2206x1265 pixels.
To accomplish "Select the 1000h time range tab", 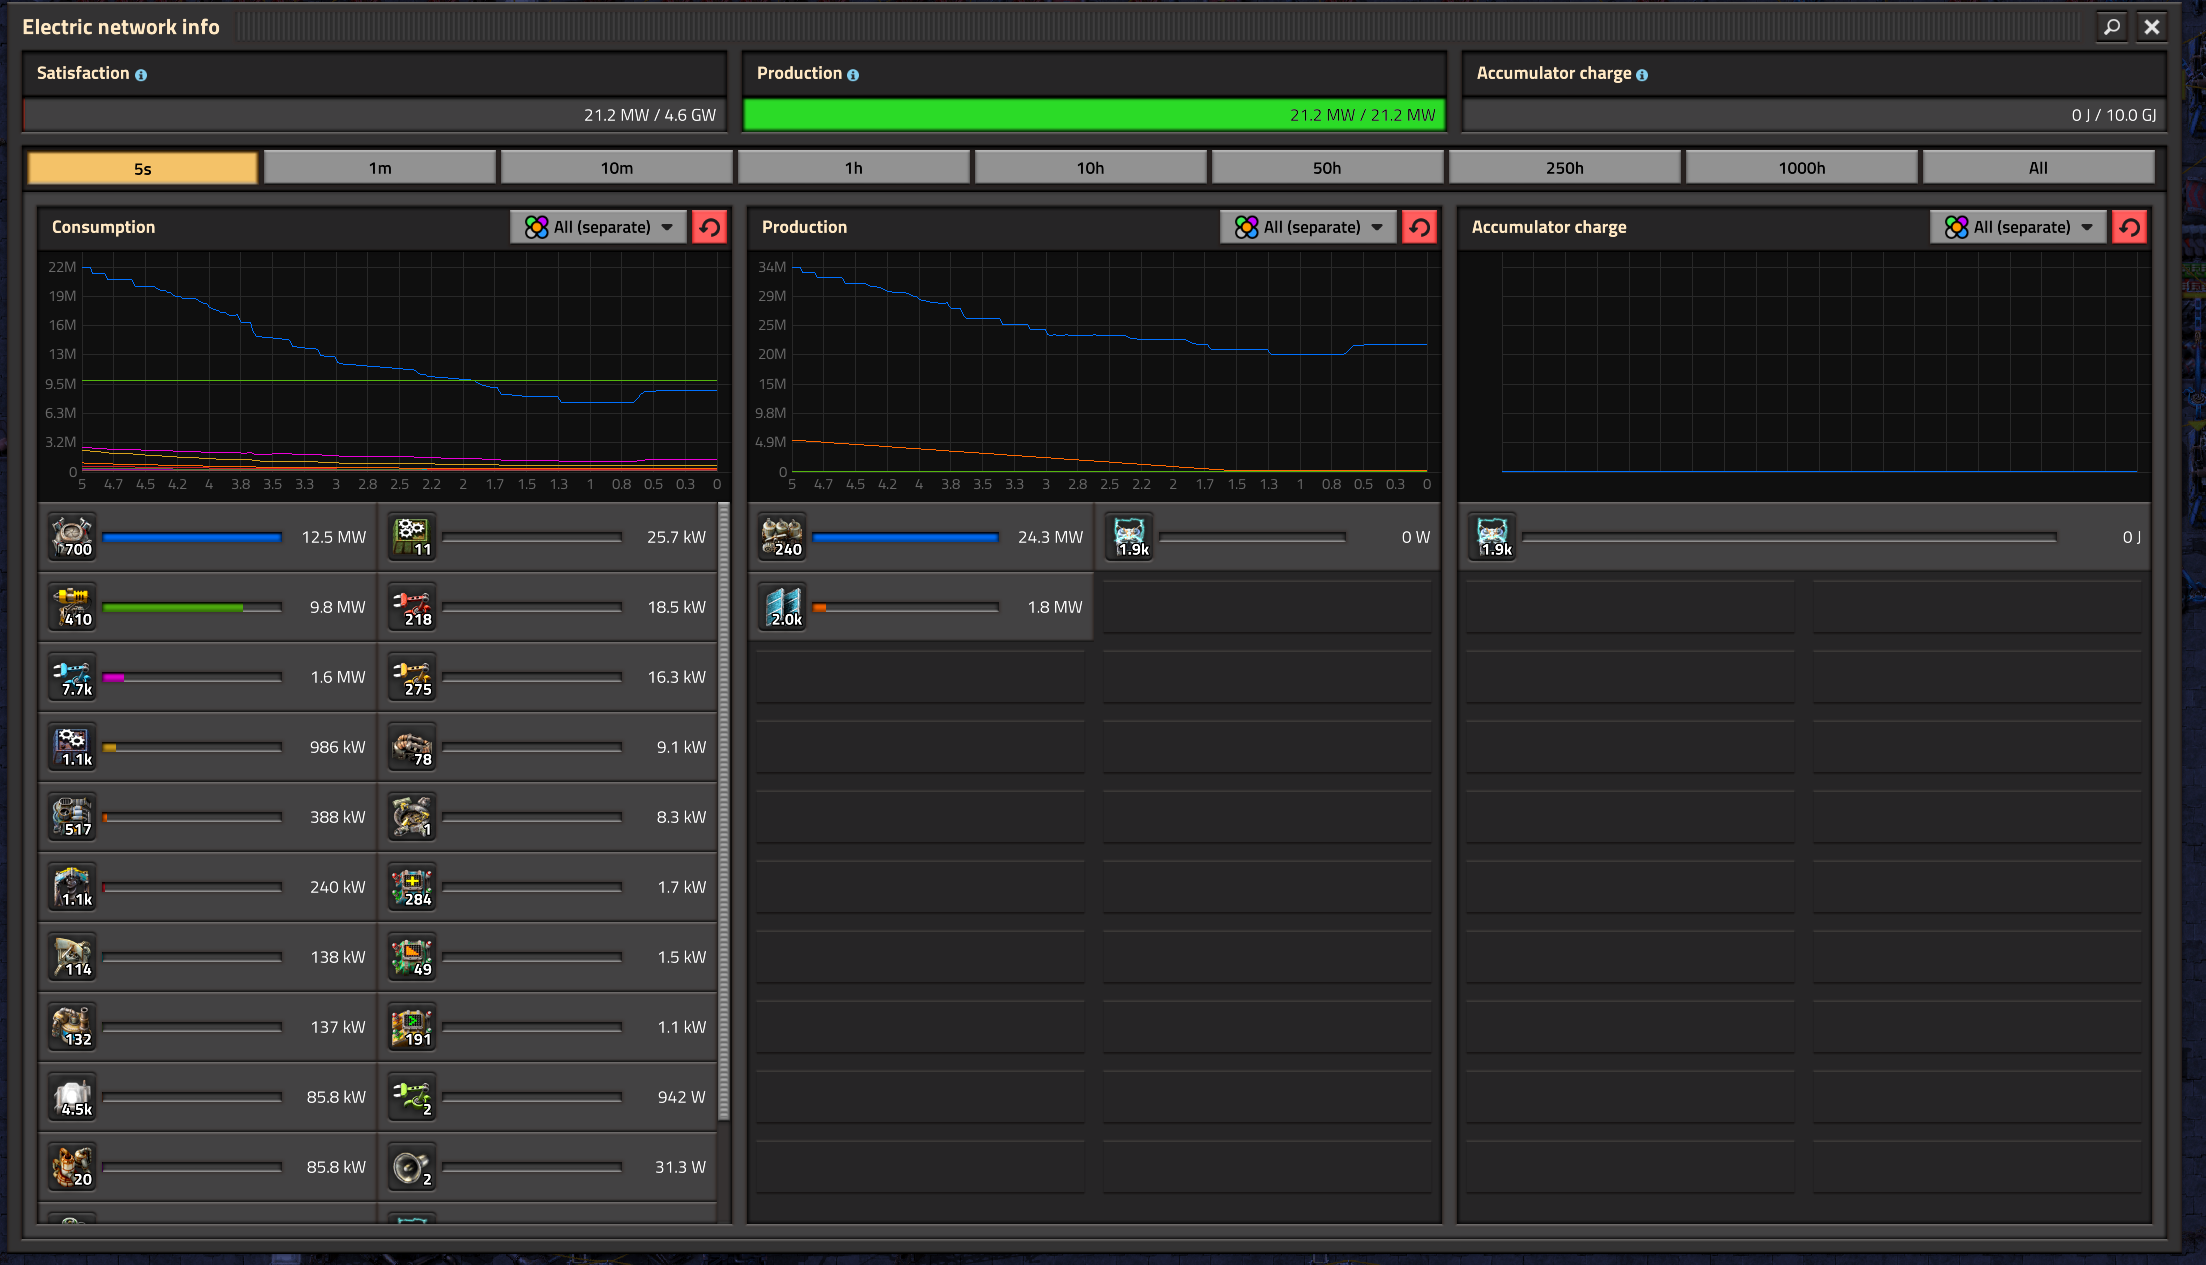I will (x=1802, y=168).
